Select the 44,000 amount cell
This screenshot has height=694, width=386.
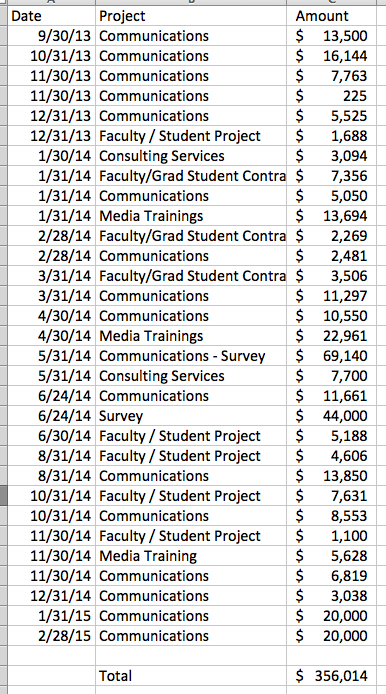pos(331,416)
